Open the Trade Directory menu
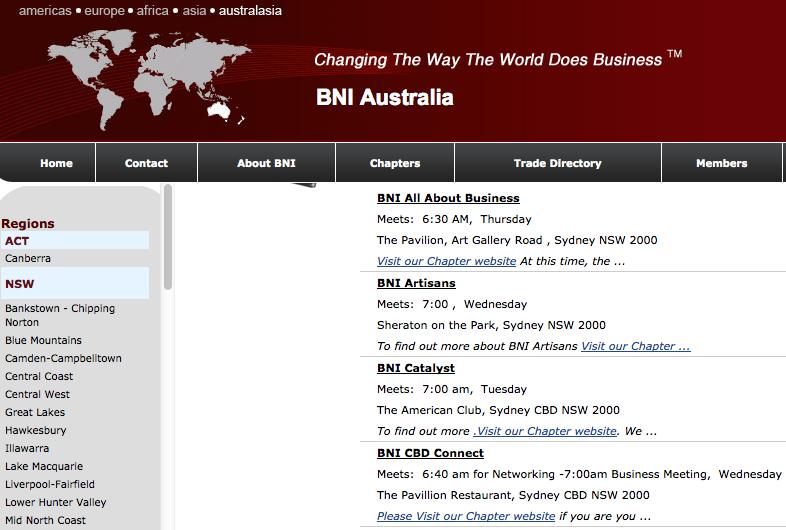This screenshot has width=786, height=530. pyautogui.click(x=557, y=163)
